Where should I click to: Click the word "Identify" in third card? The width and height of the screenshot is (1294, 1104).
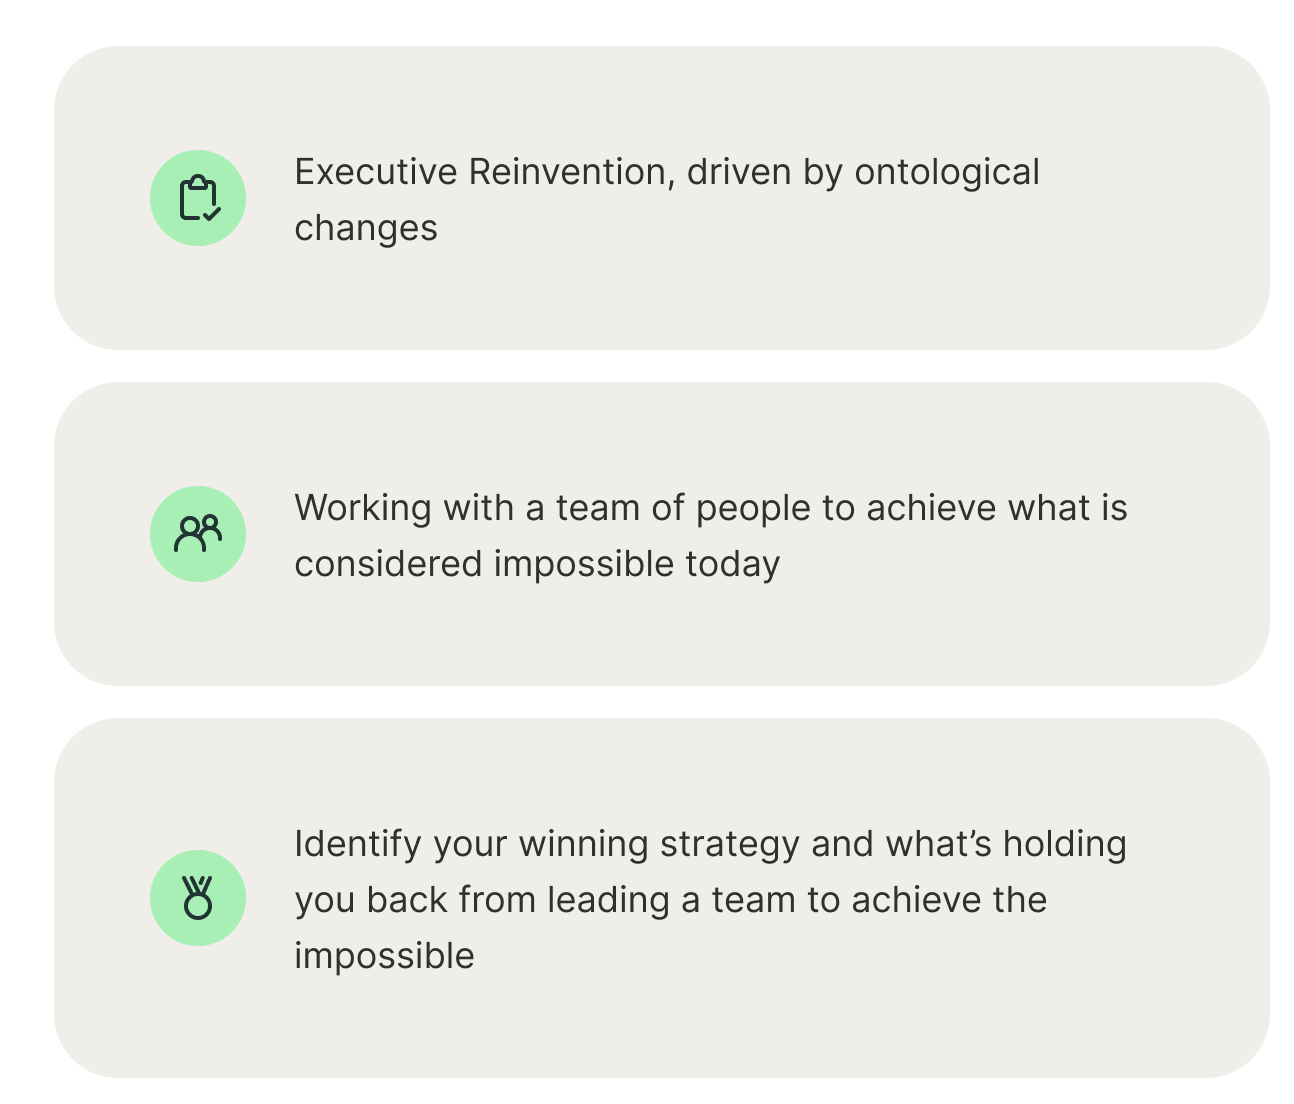click(357, 845)
